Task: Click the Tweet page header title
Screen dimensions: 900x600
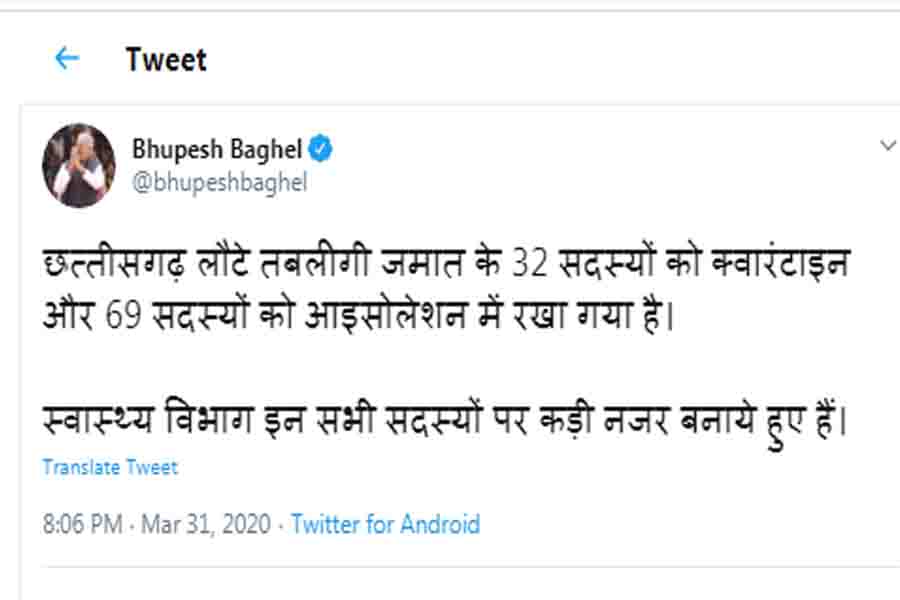Action: (x=166, y=59)
